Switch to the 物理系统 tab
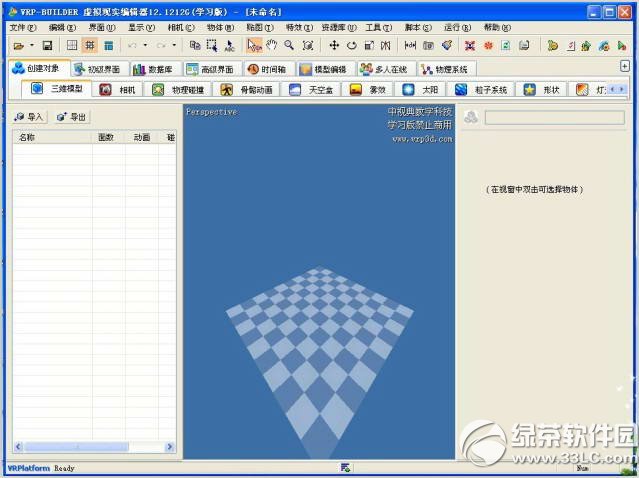Screen dimensions: 639x478 pos(446,69)
